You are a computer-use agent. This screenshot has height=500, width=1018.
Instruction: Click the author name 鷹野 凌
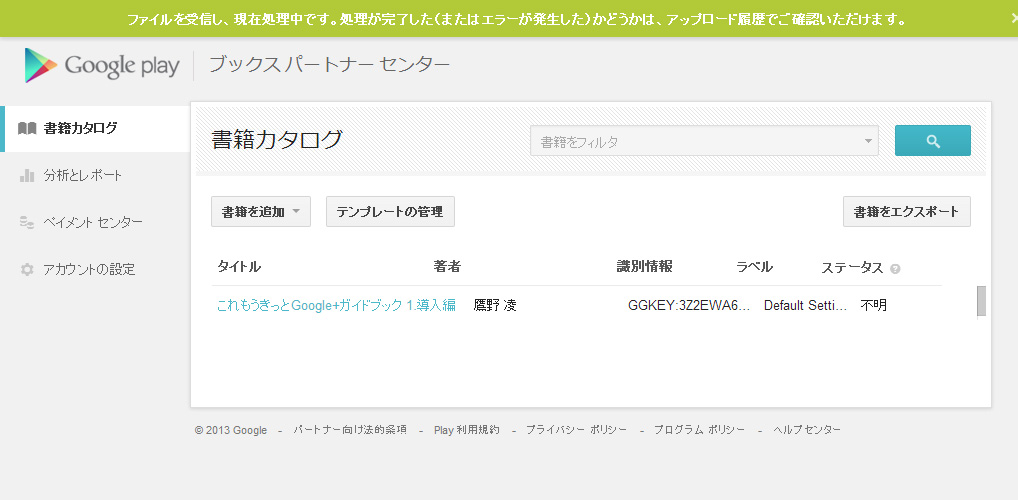pyautogui.click(x=495, y=305)
